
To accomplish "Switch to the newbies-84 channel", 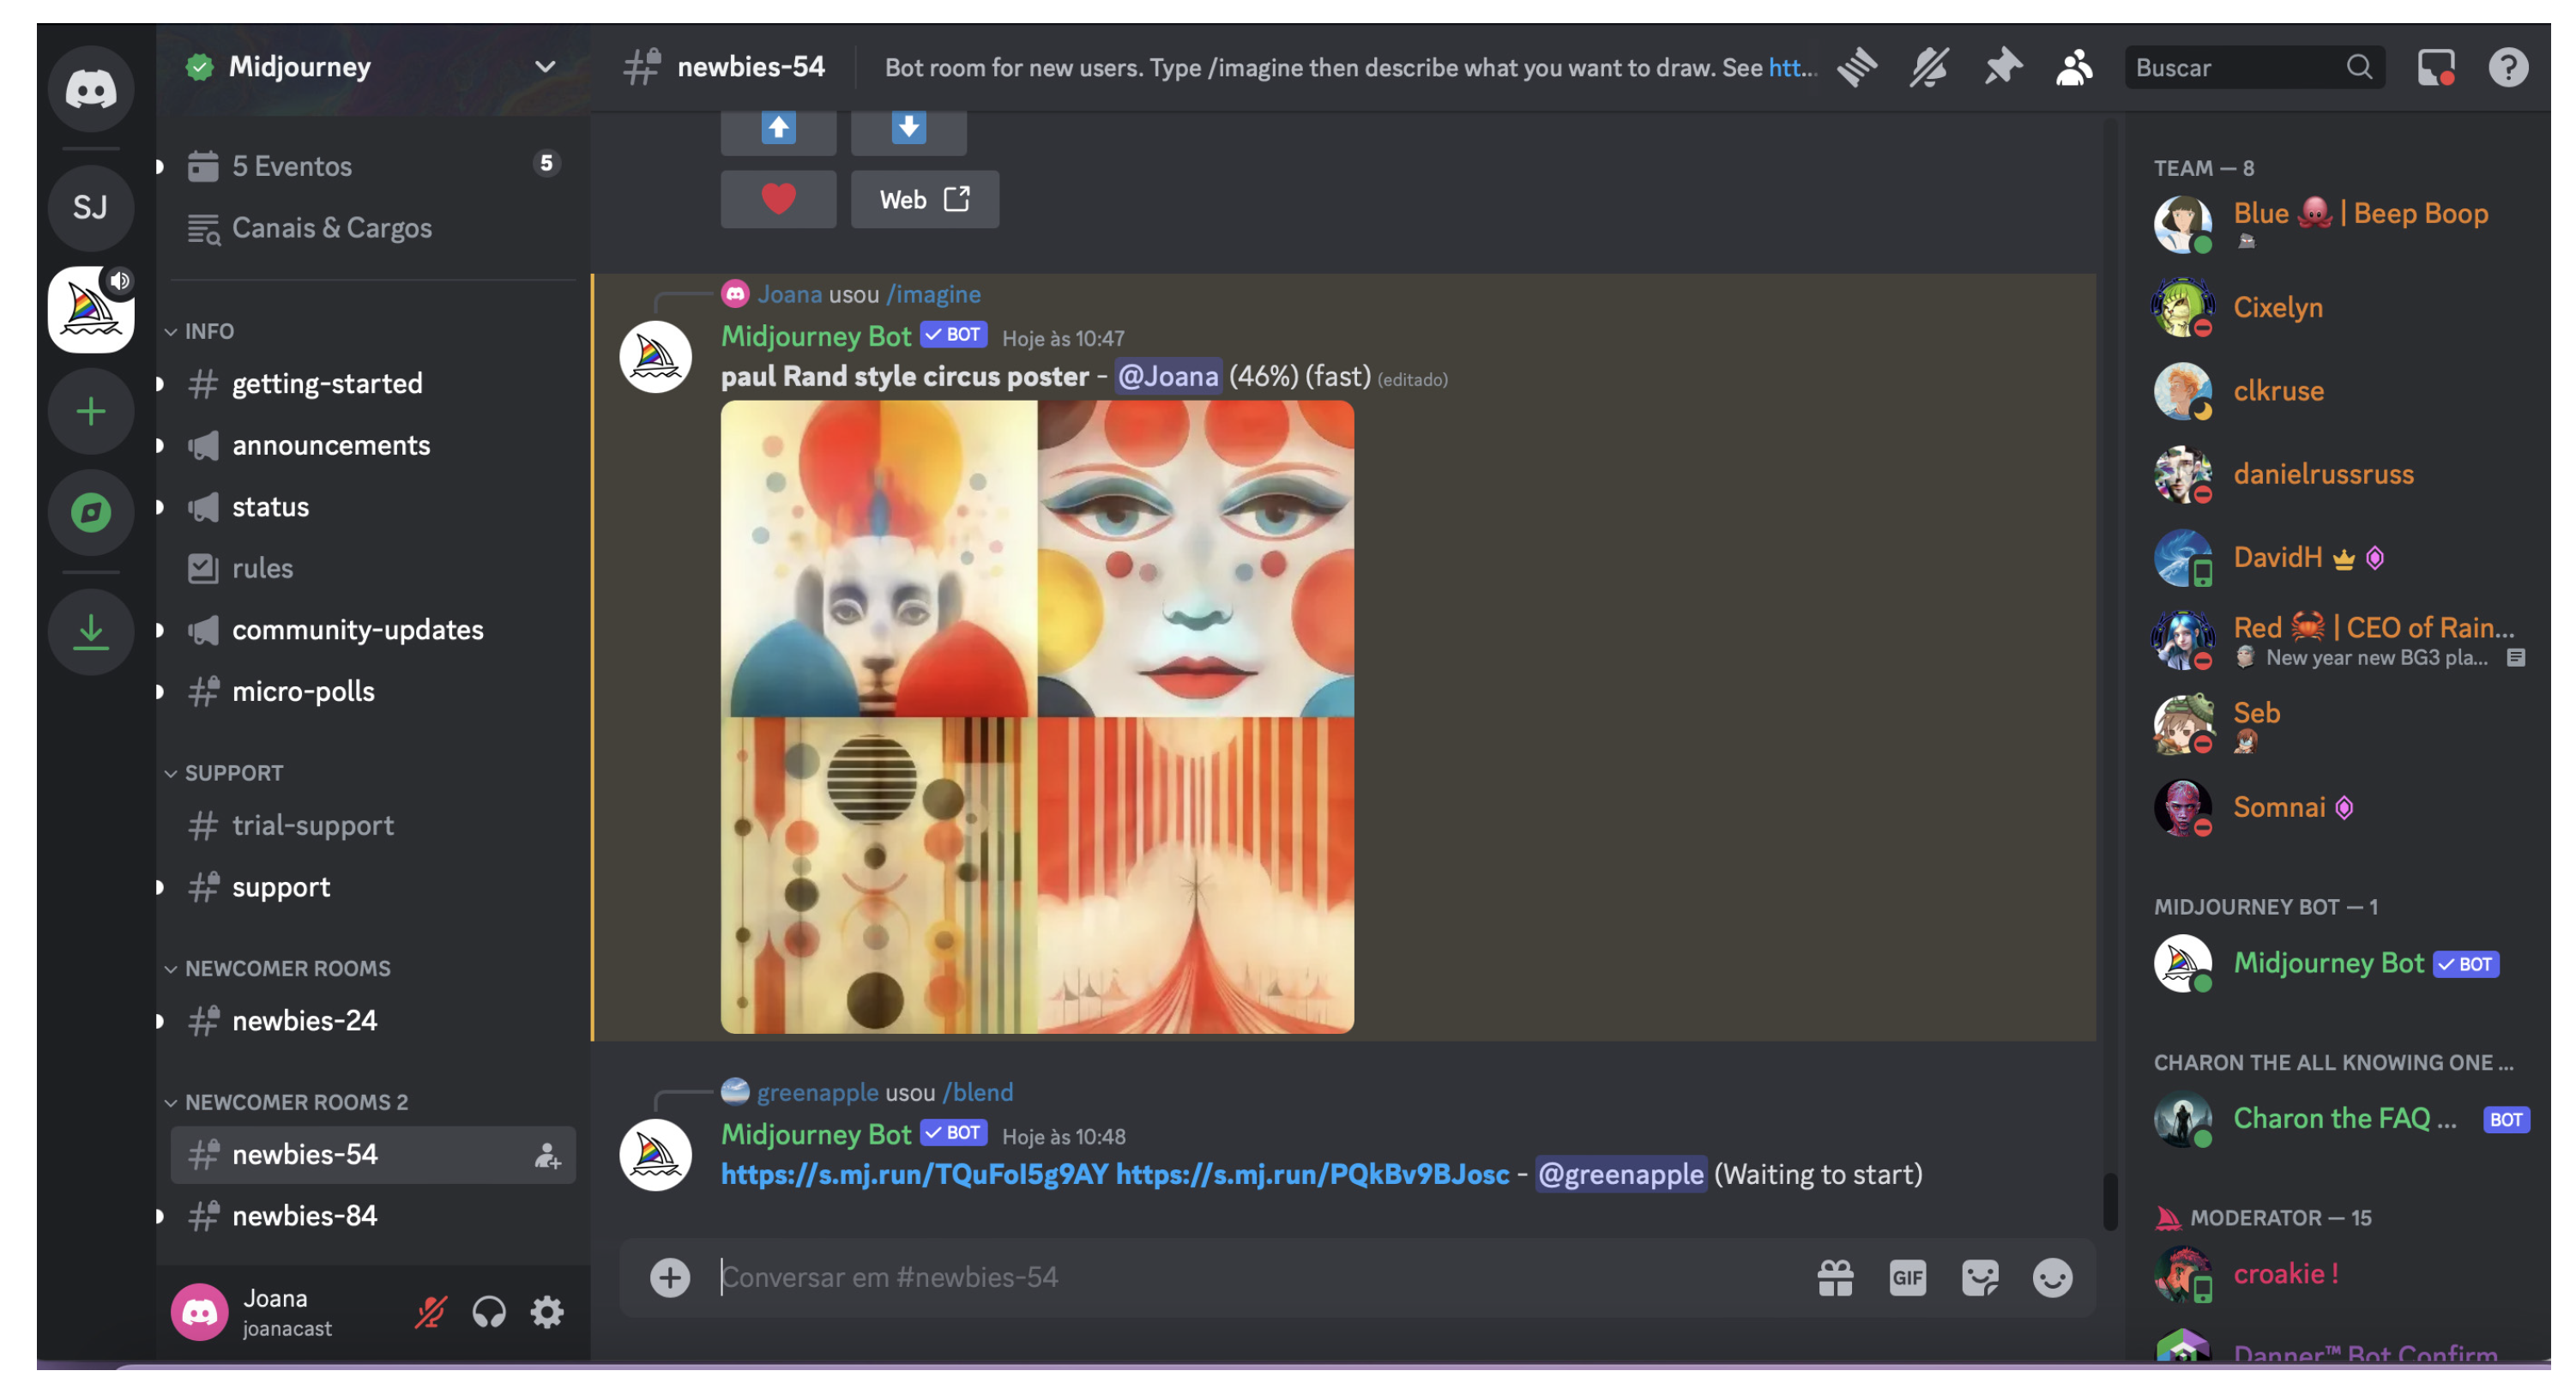I will (x=304, y=1215).
